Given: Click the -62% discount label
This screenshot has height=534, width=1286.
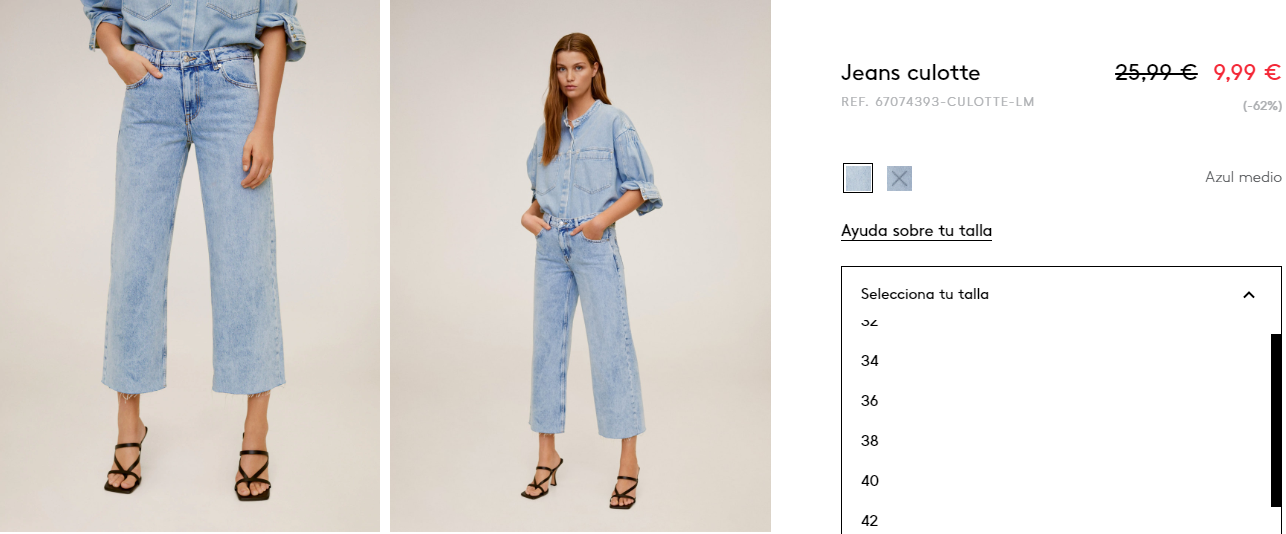Looking at the screenshot, I should (x=1262, y=105).
